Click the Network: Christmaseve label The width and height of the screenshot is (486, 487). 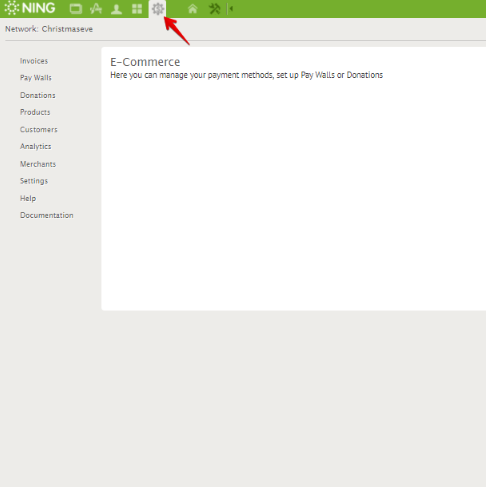pyautogui.click(x=49, y=29)
